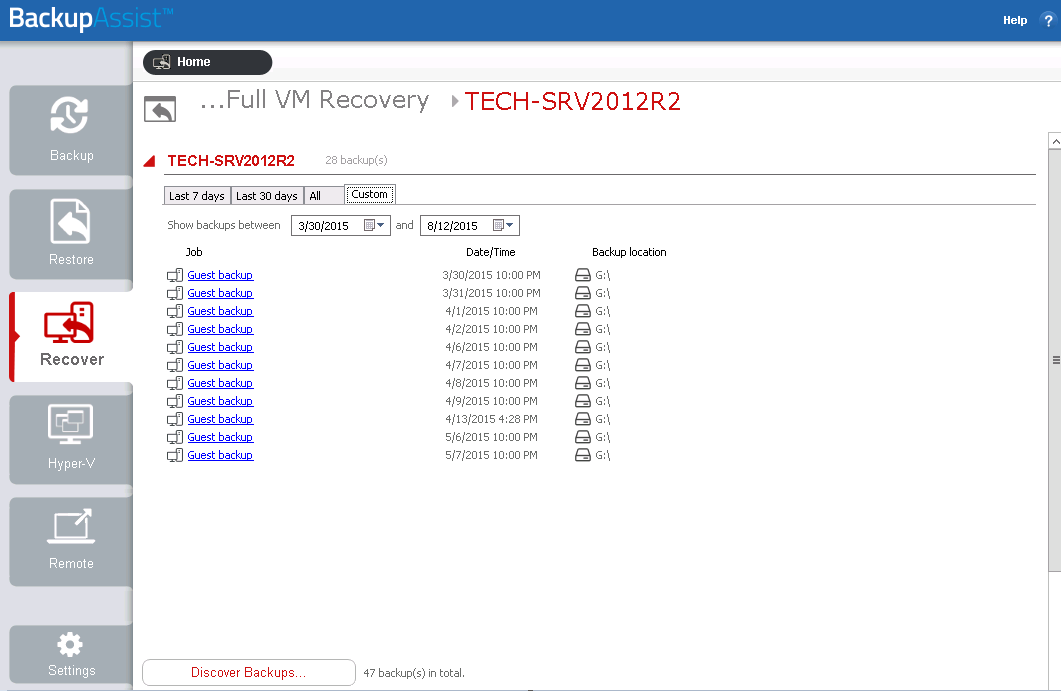
Task: Click the end date field showing 8/12/2015
Action: click(x=470, y=225)
